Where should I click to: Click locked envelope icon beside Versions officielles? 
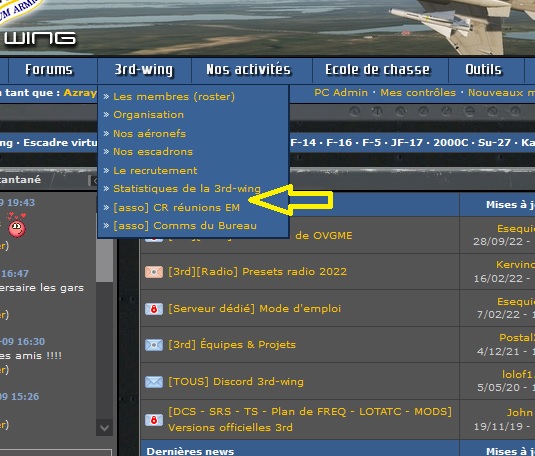154,420
